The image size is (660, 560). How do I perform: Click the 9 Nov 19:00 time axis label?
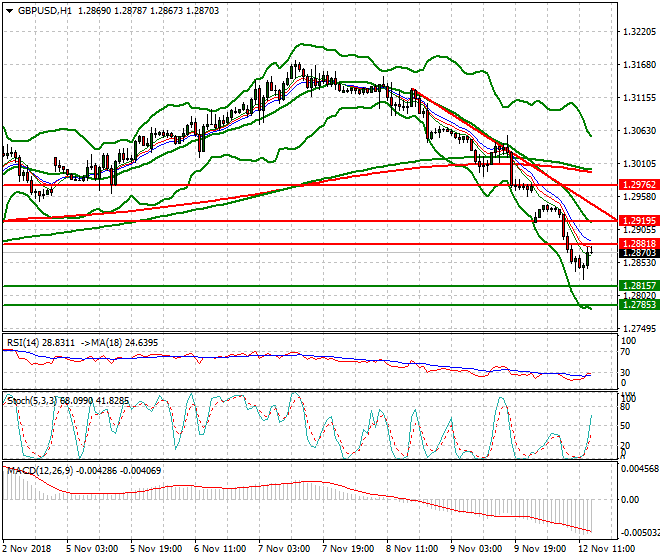point(540,549)
